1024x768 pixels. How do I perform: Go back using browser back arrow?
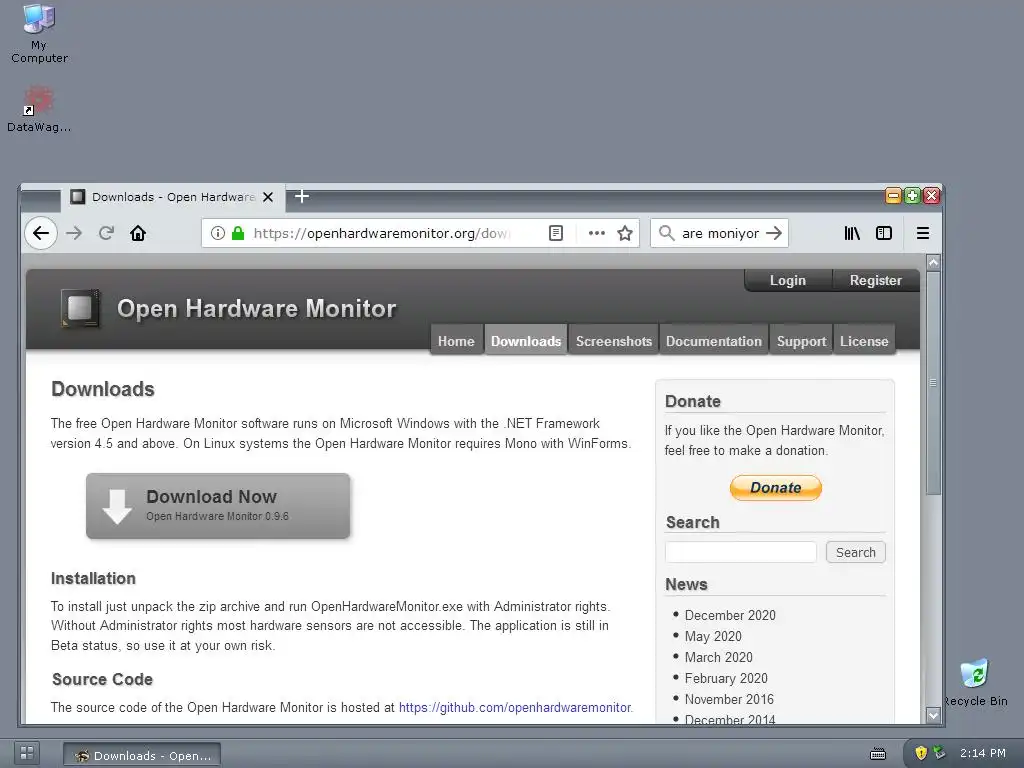coord(41,233)
